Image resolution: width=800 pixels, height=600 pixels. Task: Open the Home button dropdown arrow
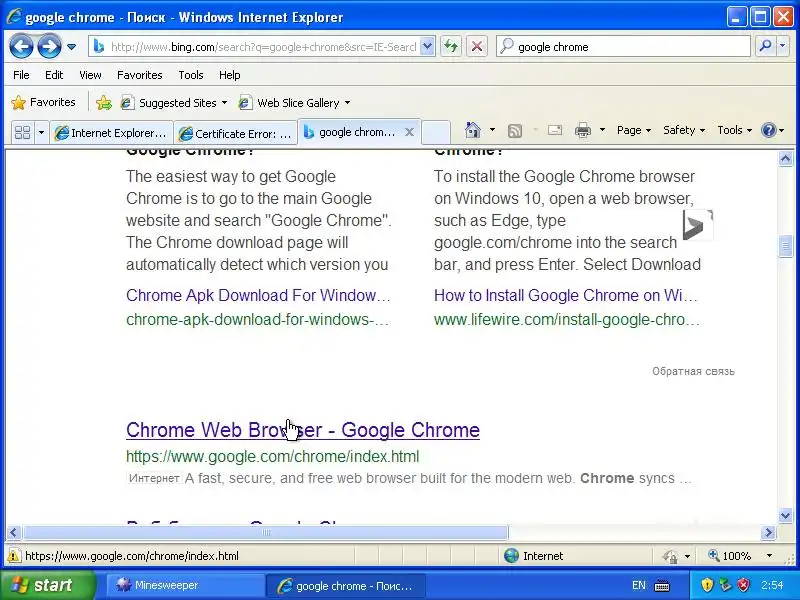click(492, 130)
